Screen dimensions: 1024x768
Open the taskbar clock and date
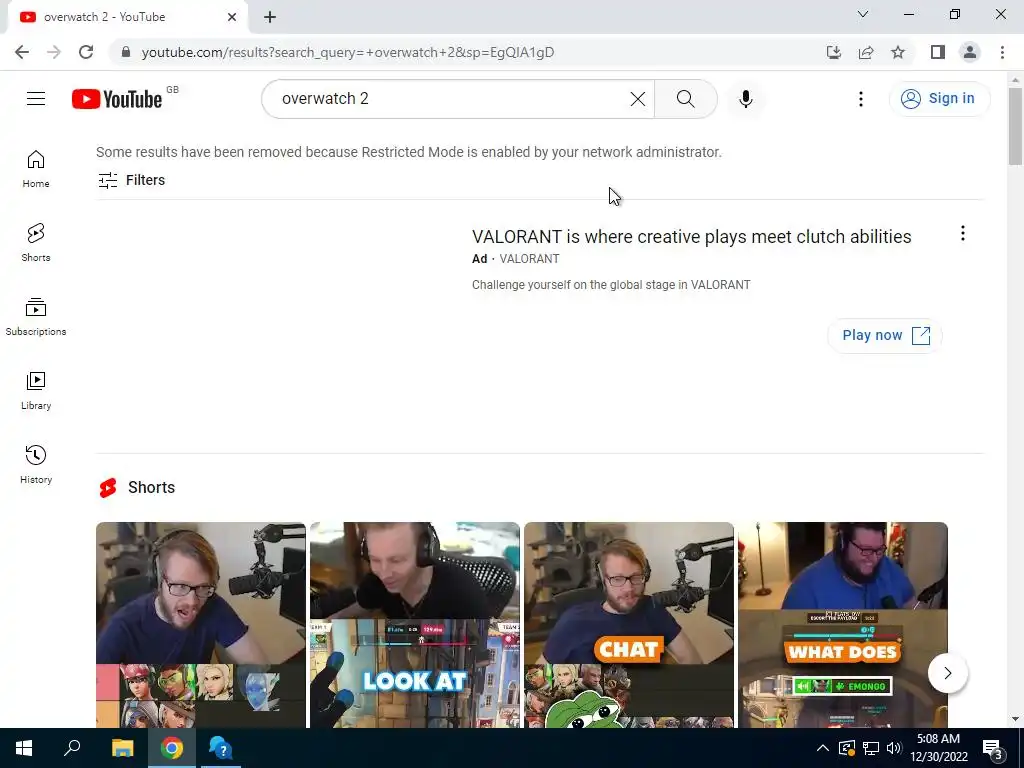(x=938, y=748)
